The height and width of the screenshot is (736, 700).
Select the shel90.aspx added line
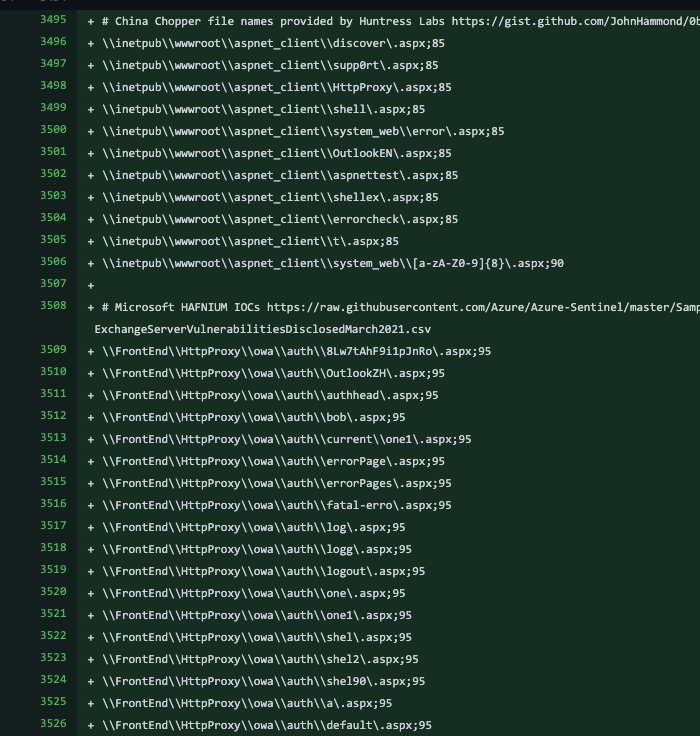click(x=263, y=680)
